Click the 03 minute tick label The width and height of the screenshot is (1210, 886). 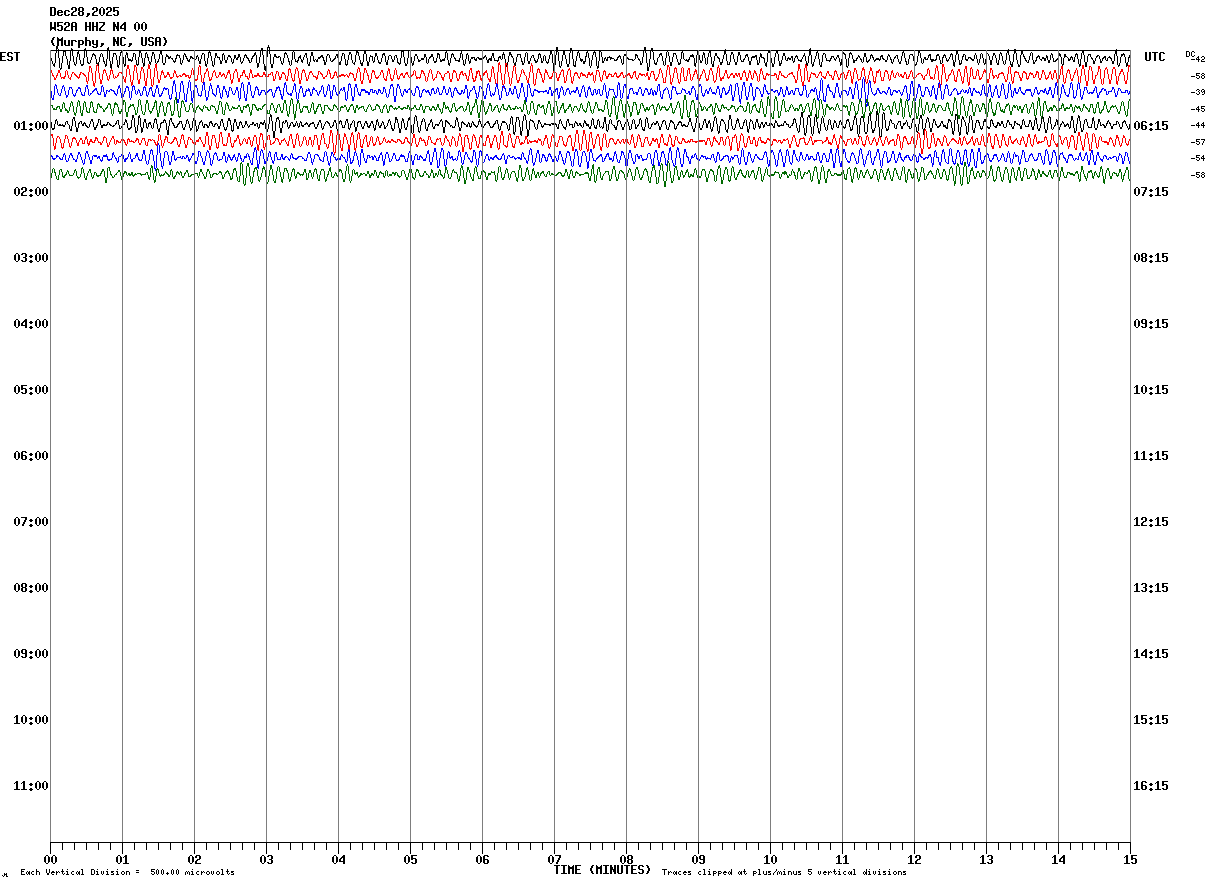click(x=266, y=859)
